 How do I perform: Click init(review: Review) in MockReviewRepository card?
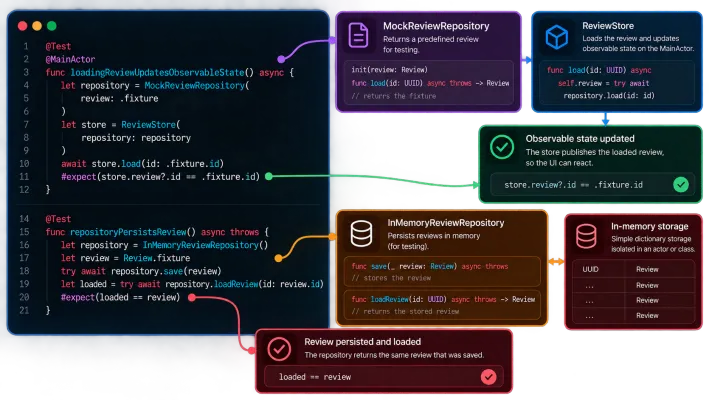tap(389, 70)
